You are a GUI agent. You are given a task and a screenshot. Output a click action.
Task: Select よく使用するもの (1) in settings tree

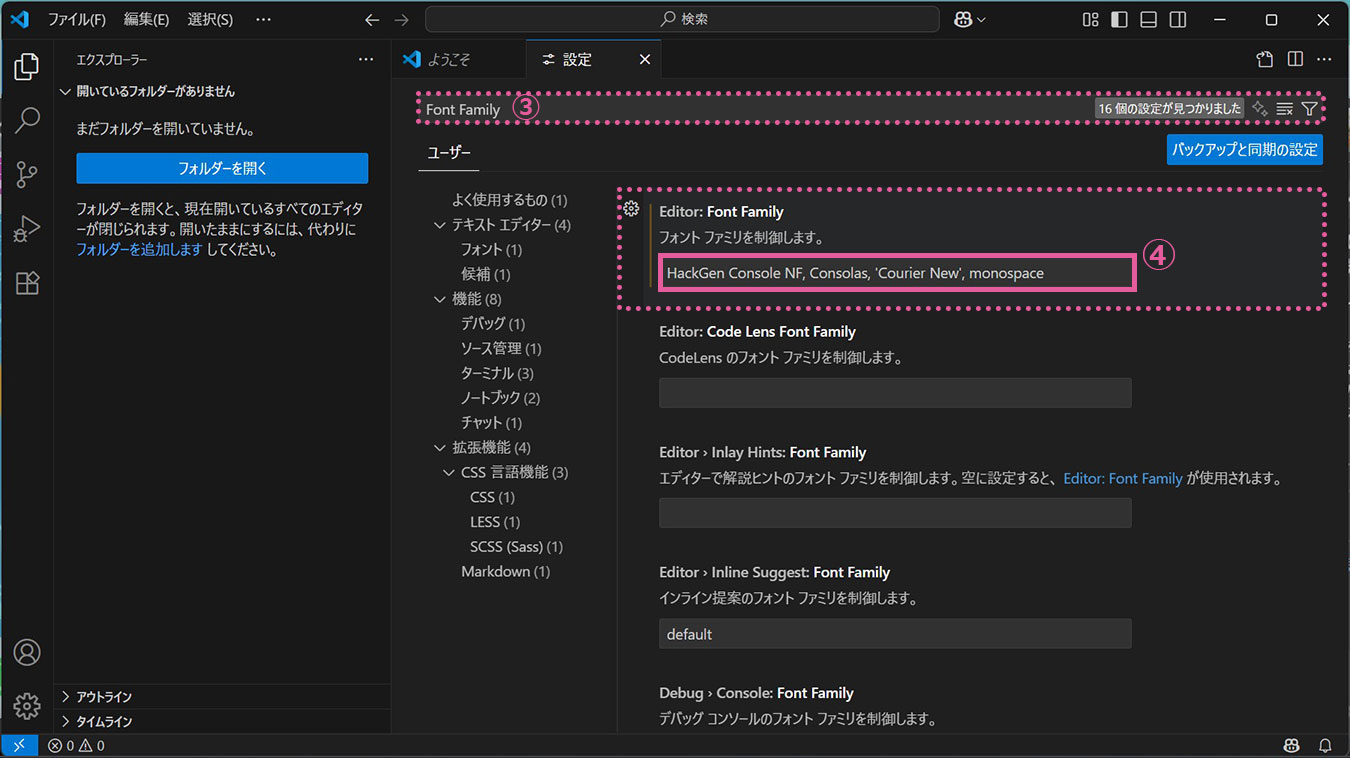509,200
